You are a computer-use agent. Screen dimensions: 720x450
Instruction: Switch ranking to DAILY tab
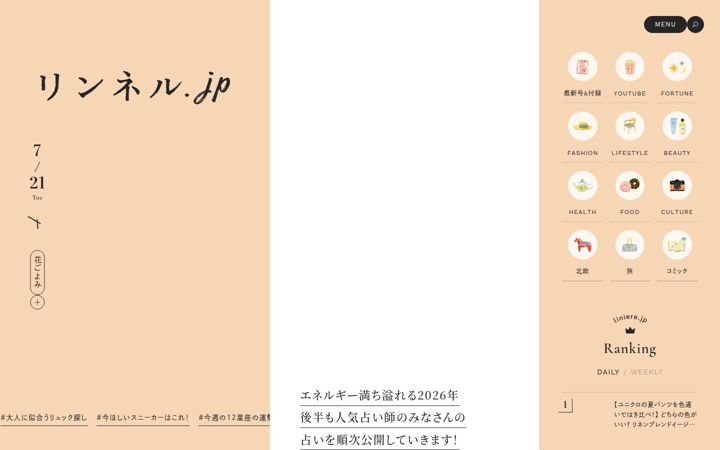(608, 372)
